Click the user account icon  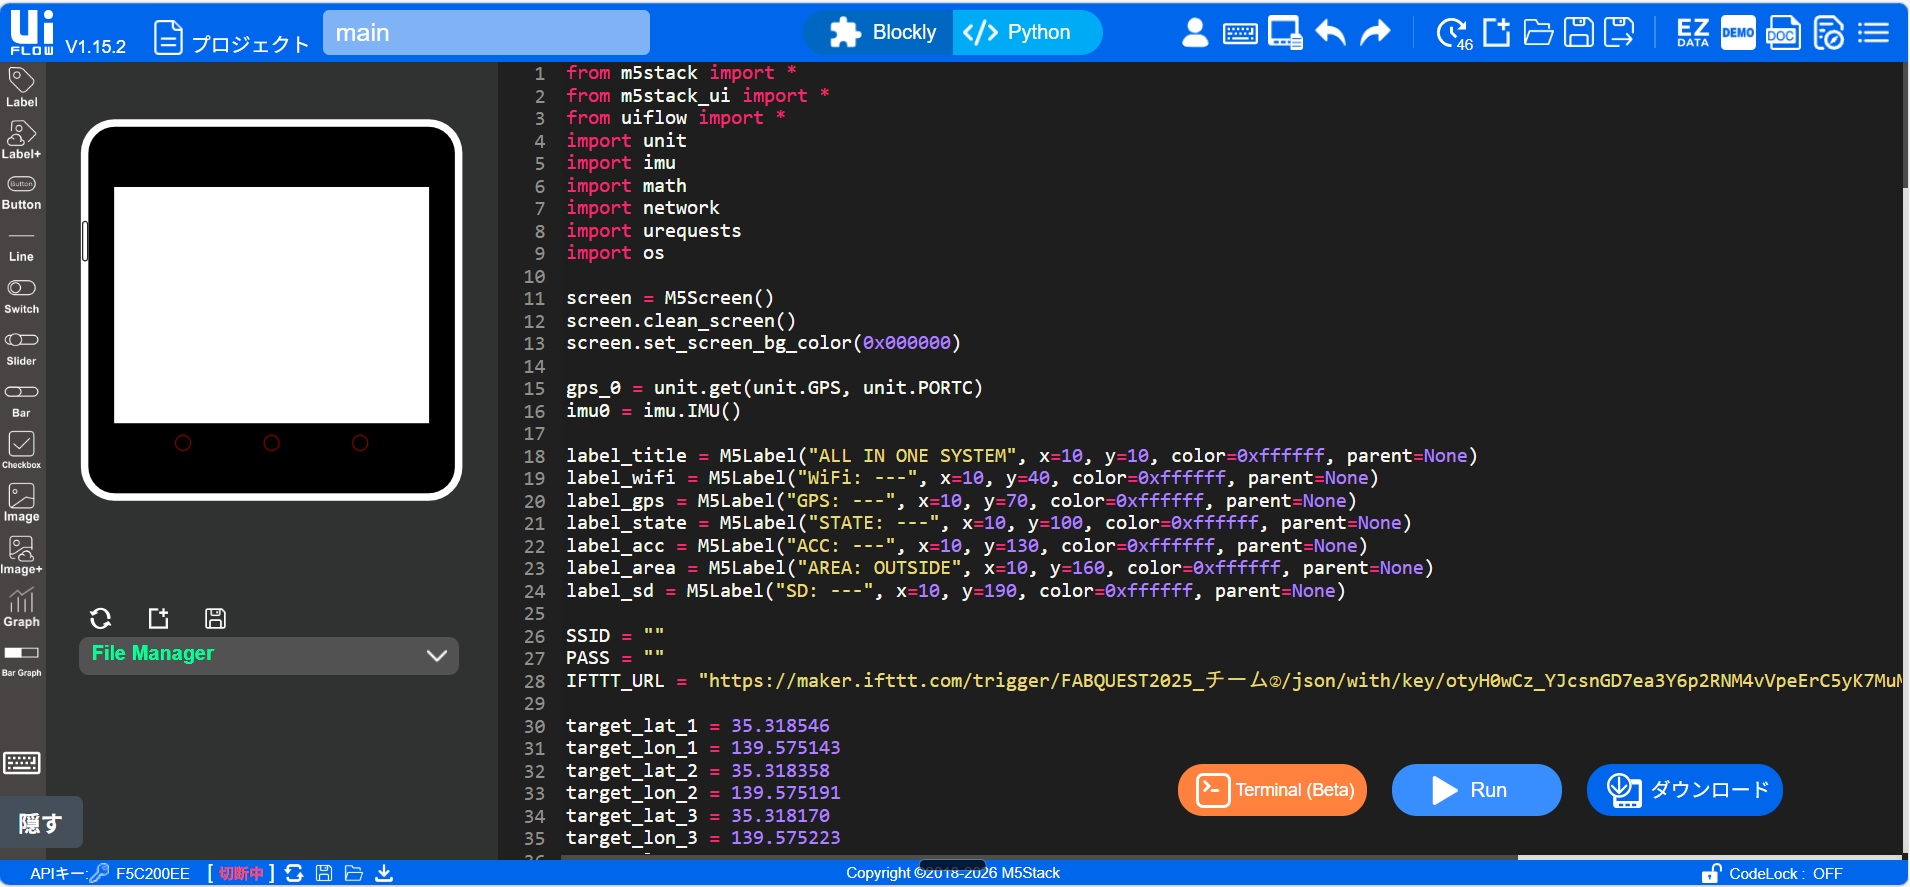click(x=1195, y=33)
